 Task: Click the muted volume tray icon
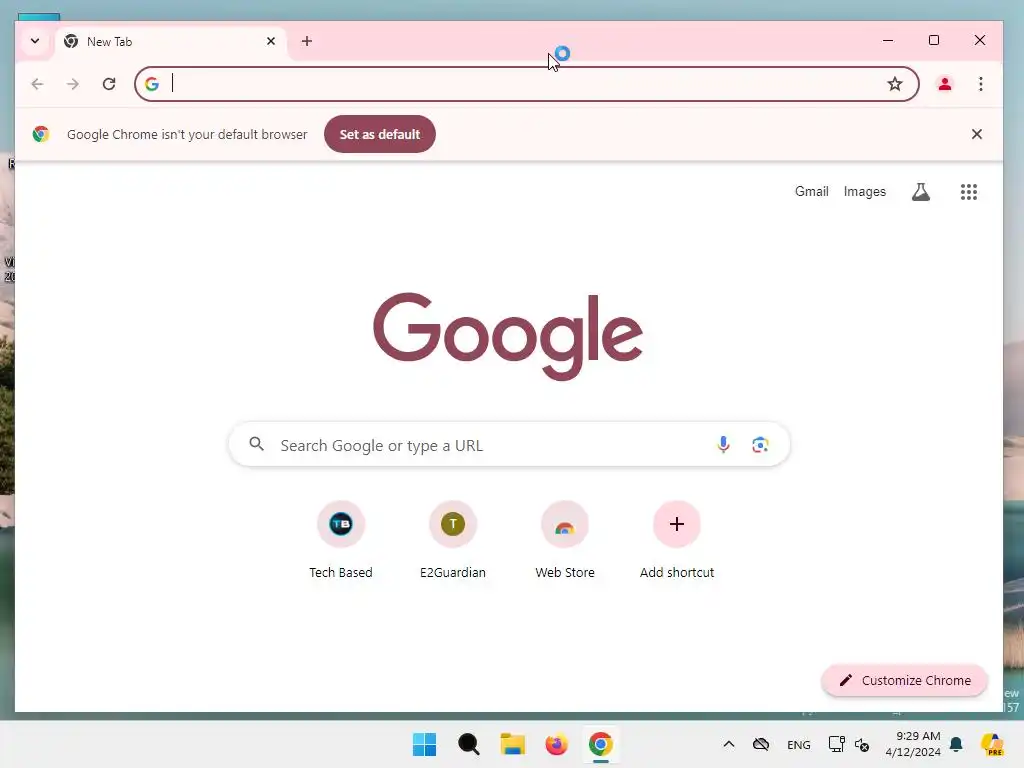pyautogui.click(x=862, y=744)
